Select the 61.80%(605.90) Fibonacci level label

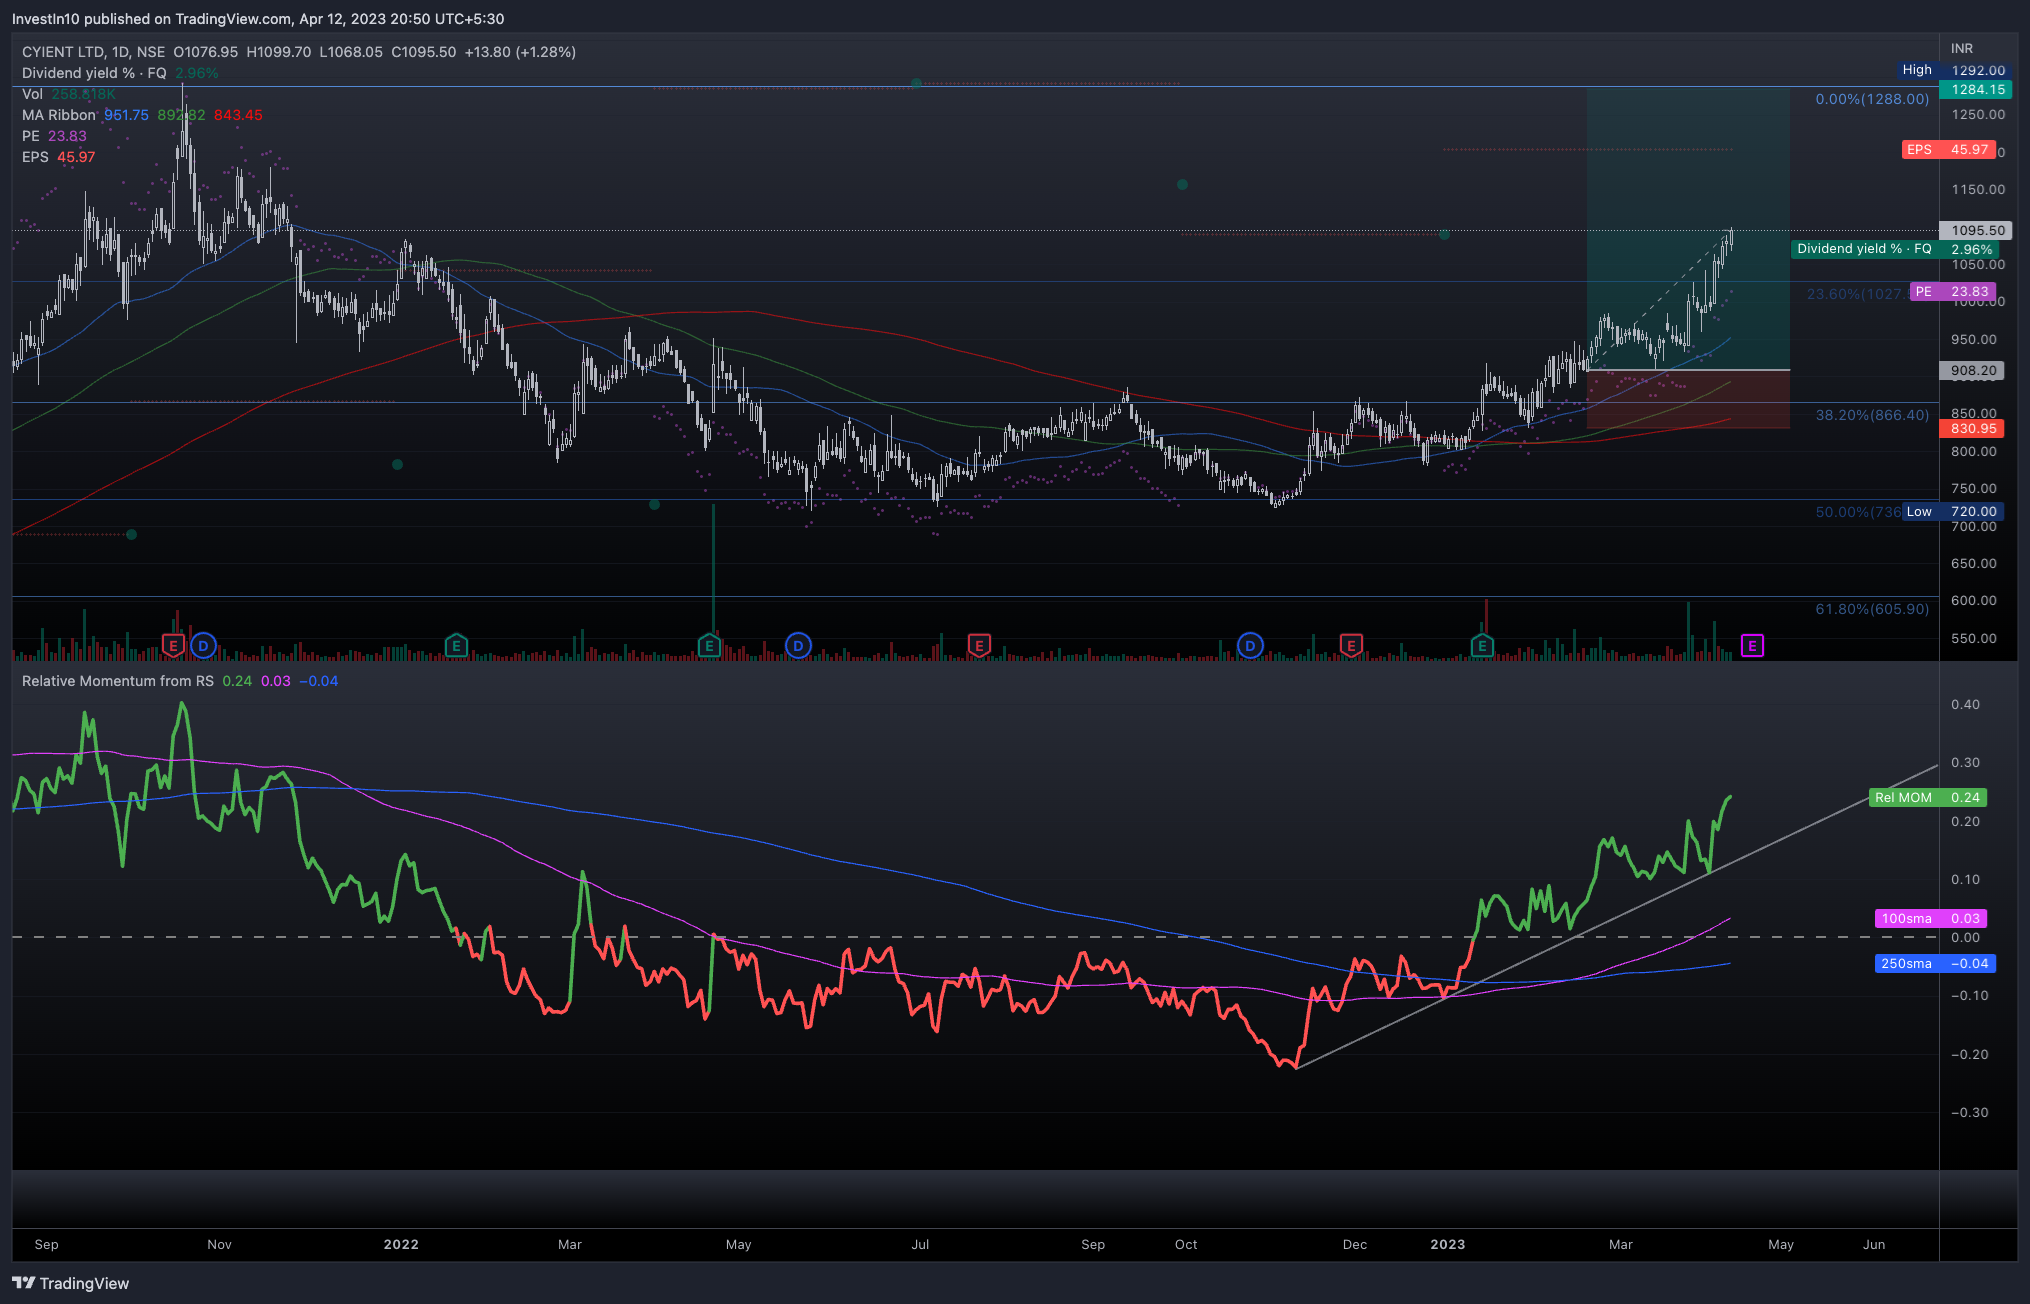1872,609
